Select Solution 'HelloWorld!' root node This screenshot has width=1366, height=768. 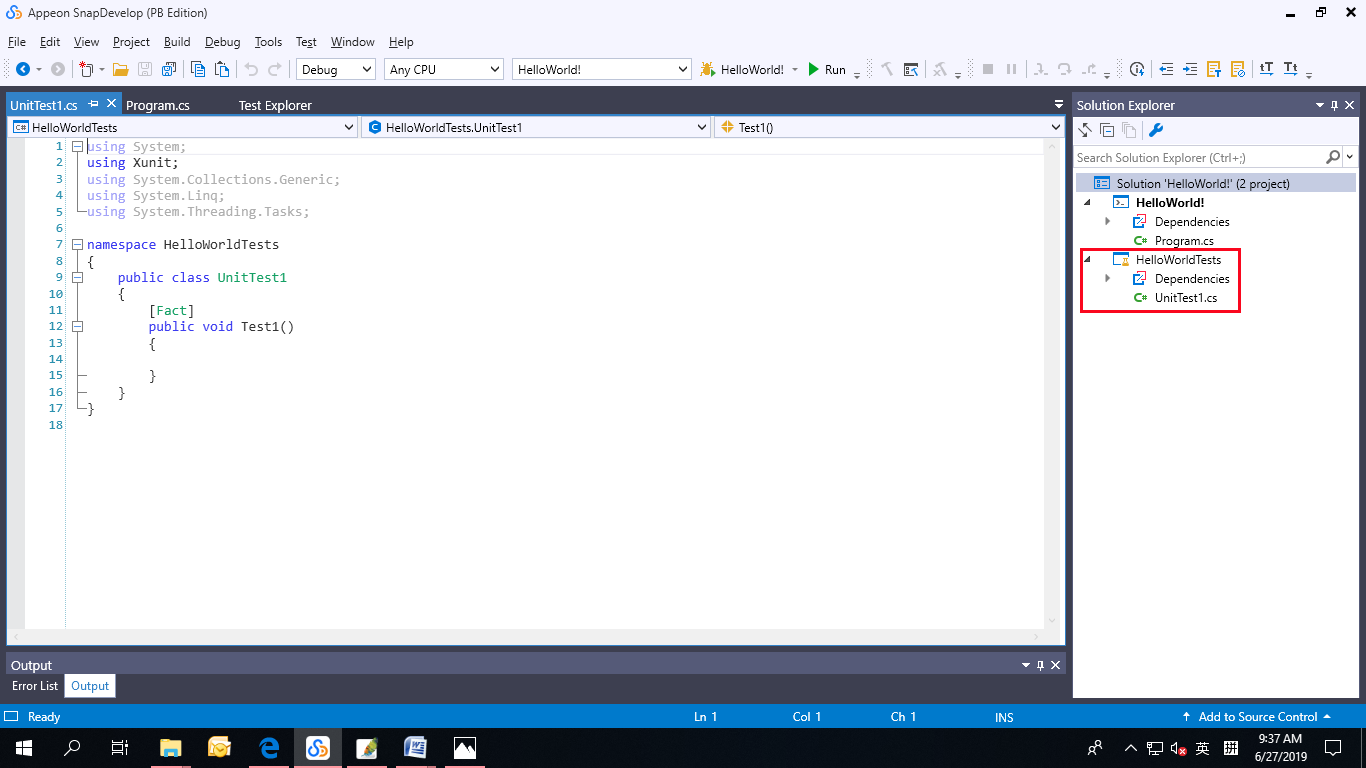point(1203,183)
